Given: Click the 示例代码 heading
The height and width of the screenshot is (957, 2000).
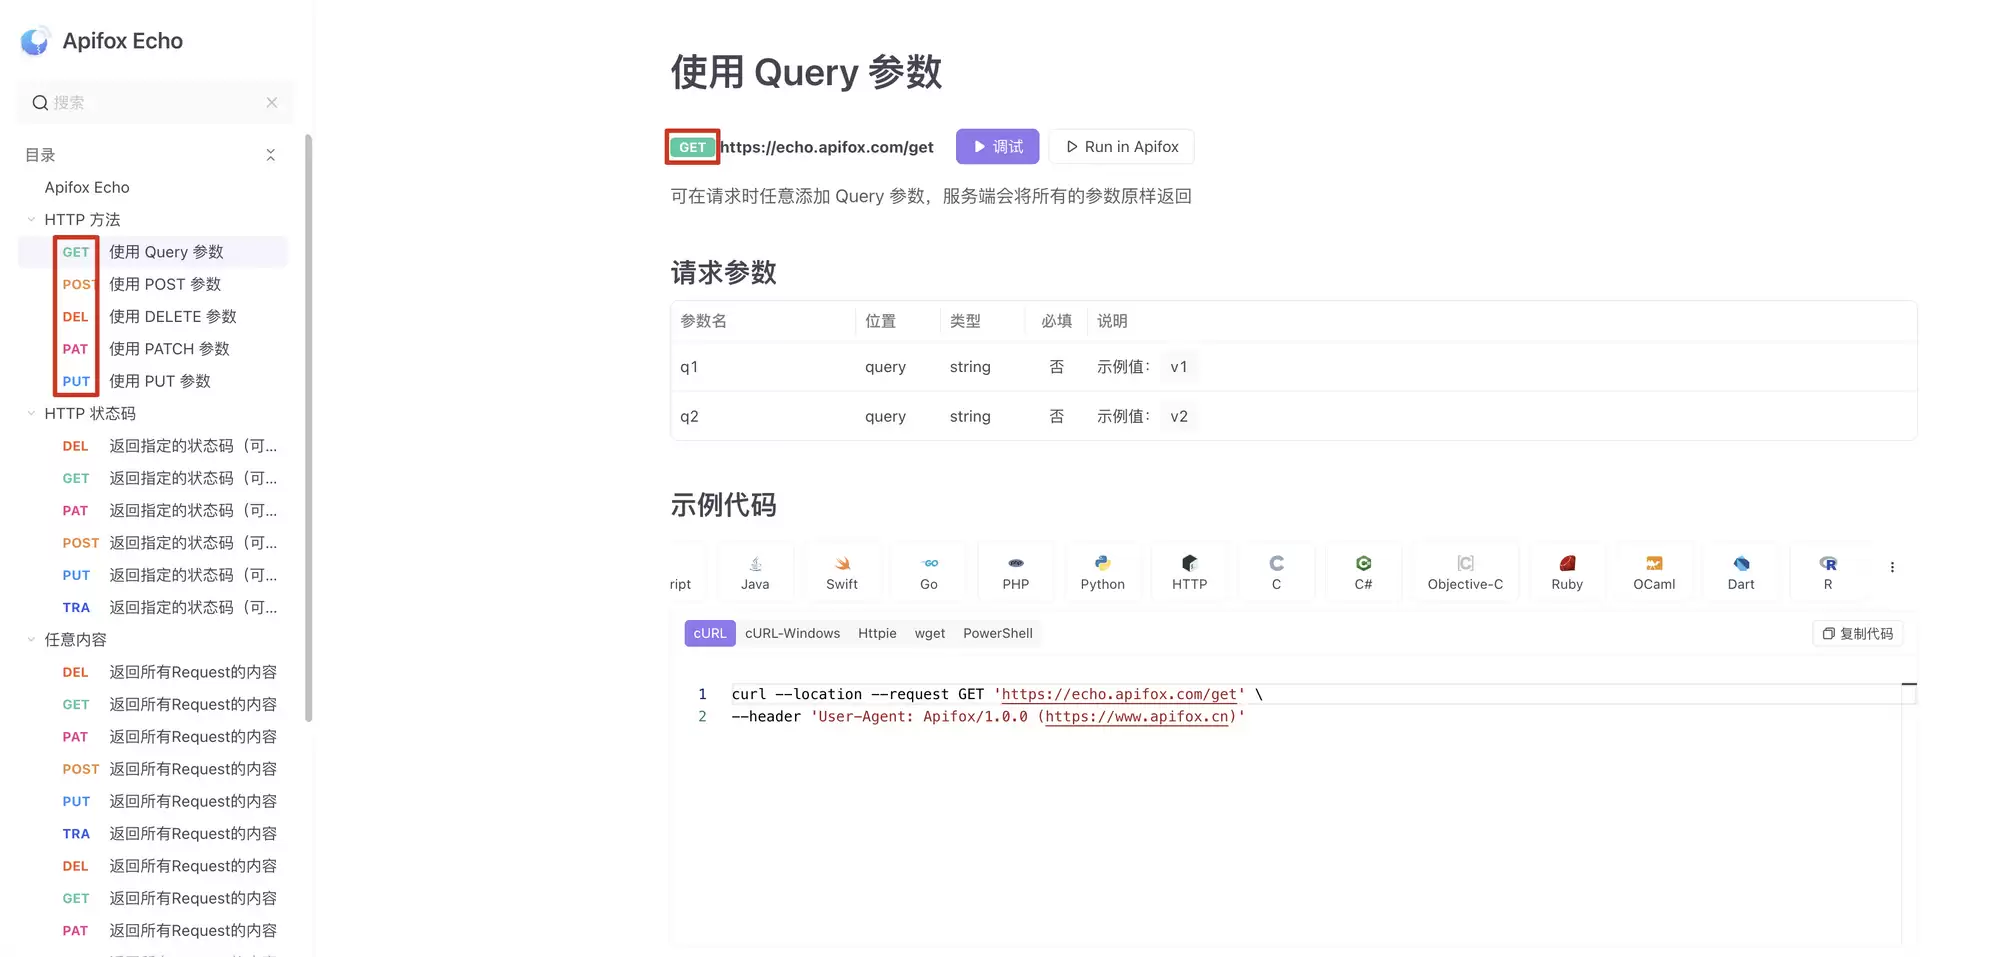Looking at the screenshot, I should pyautogui.click(x=723, y=505).
